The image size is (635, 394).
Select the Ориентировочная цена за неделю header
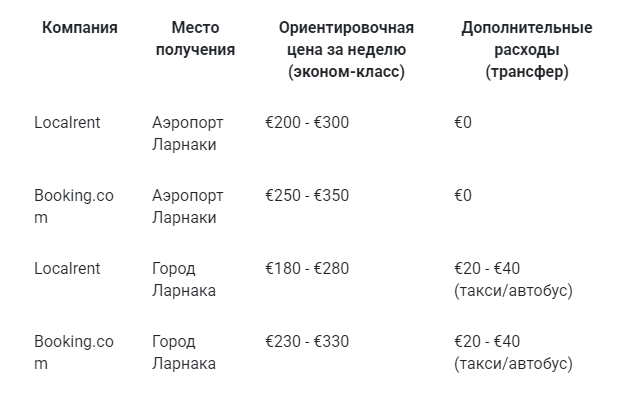pyautogui.click(x=346, y=50)
